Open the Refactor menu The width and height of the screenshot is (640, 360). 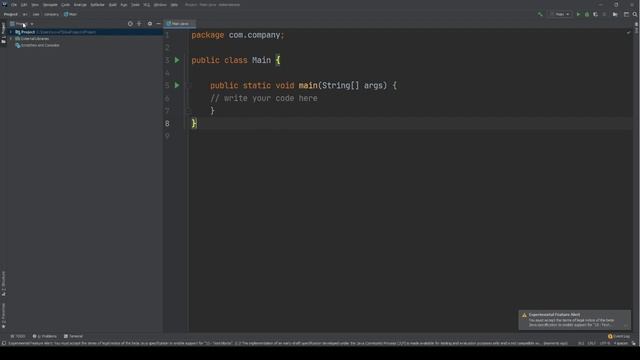coord(98,4)
